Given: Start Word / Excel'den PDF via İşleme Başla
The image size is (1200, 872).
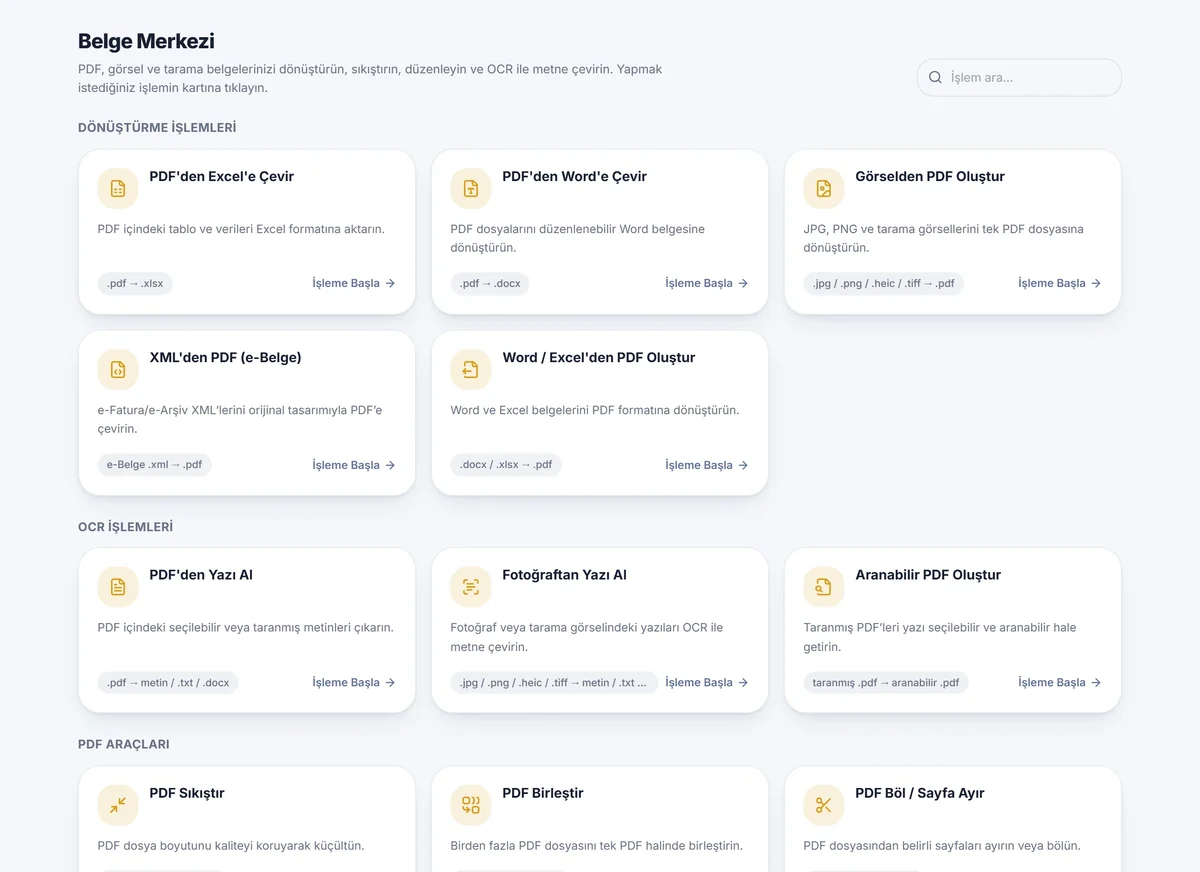Looking at the screenshot, I should (x=707, y=465).
